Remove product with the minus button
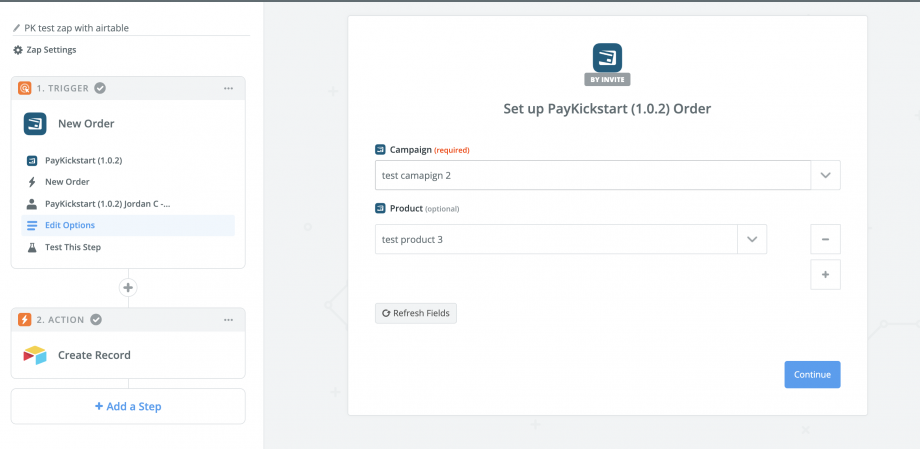Screen dimensions: 920x449 826,239
